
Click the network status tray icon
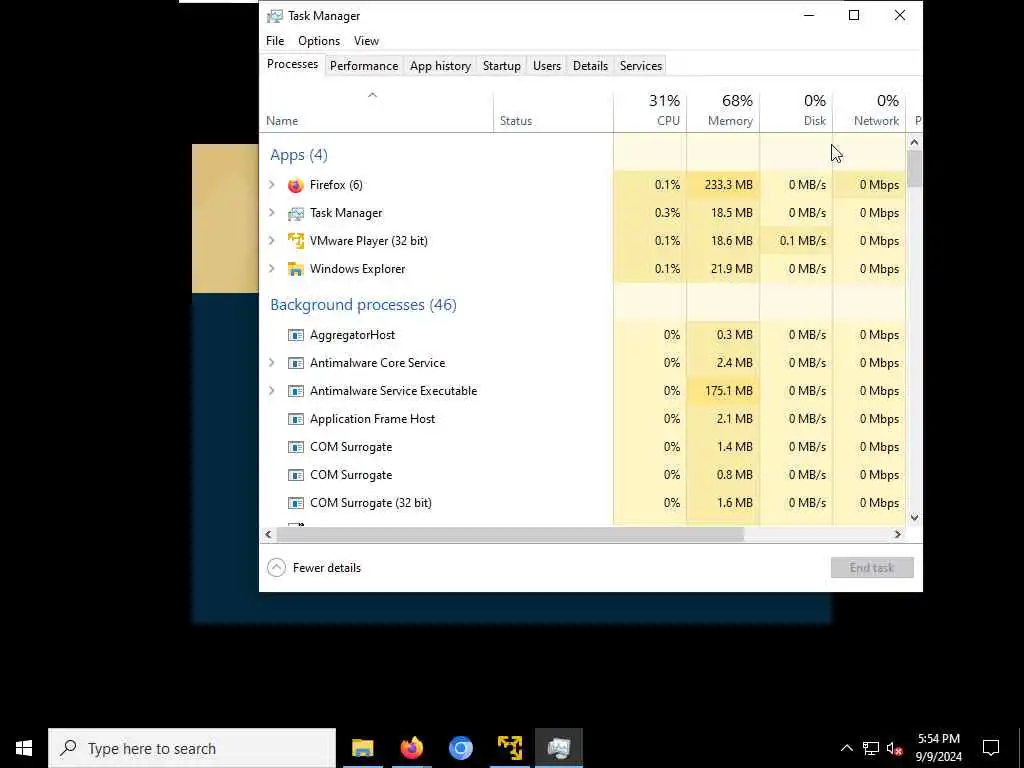(871, 748)
